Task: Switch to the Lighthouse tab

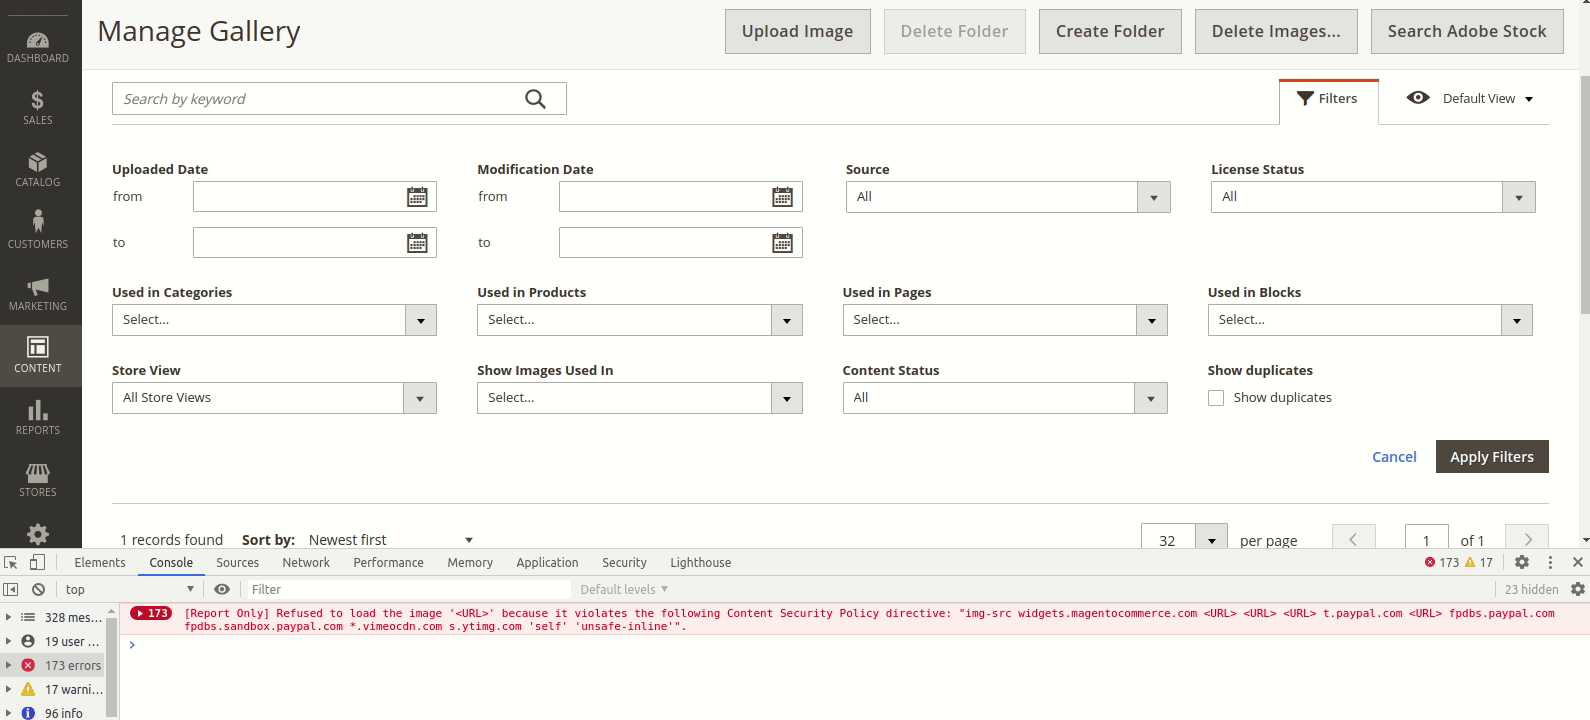Action: tap(700, 563)
